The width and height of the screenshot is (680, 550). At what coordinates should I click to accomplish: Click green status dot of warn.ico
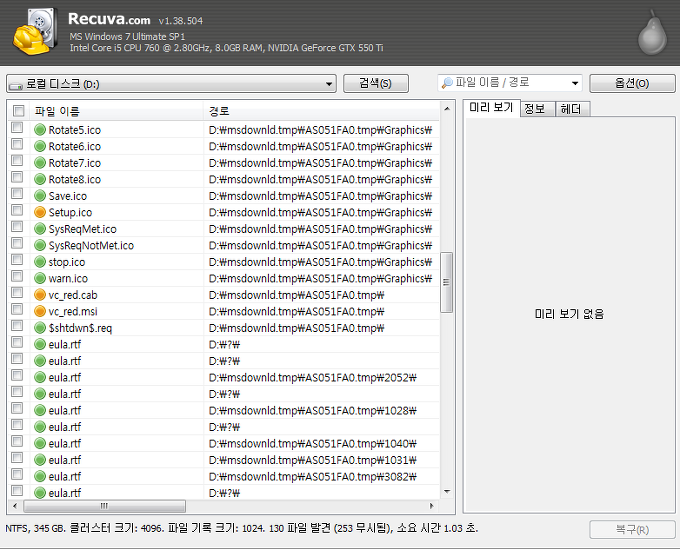(x=40, y=278)
